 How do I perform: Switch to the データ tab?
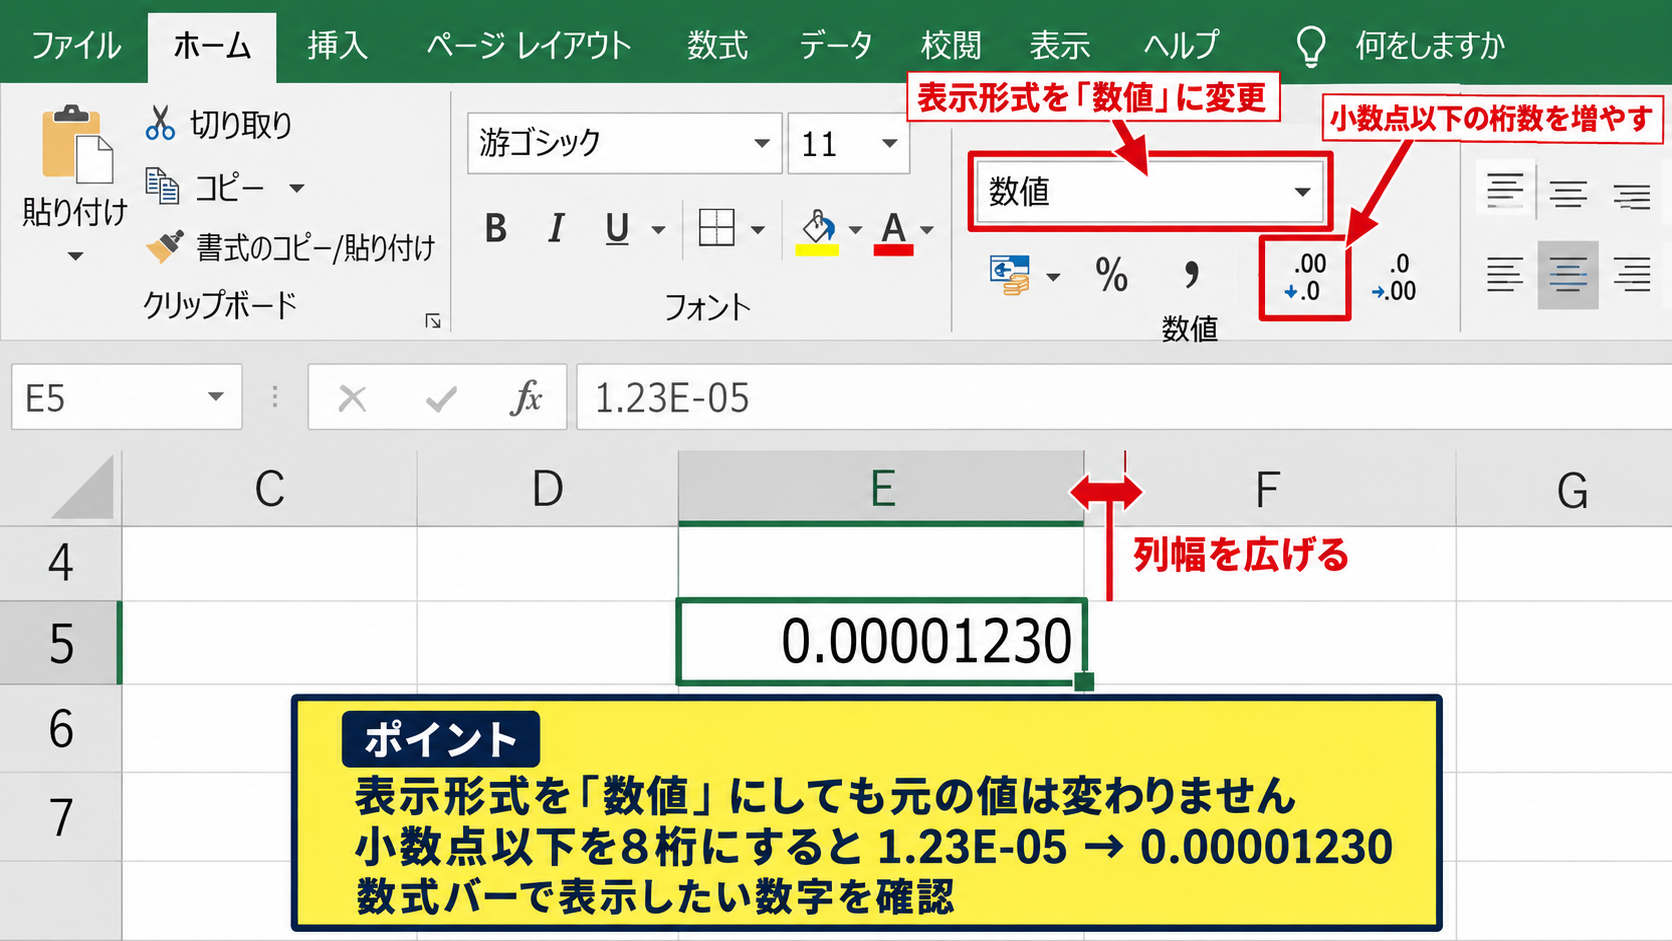pyautogui.click(x=835, y=45)
